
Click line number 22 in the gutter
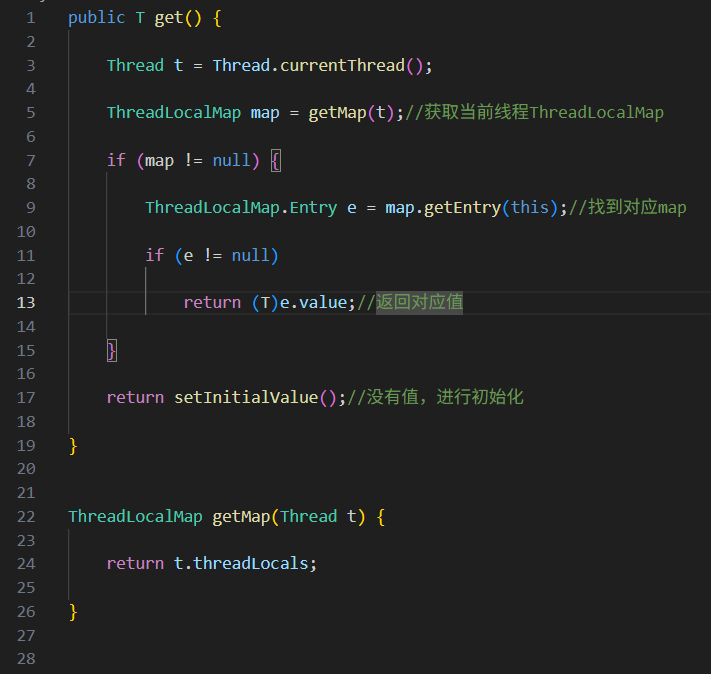[25, 517]
